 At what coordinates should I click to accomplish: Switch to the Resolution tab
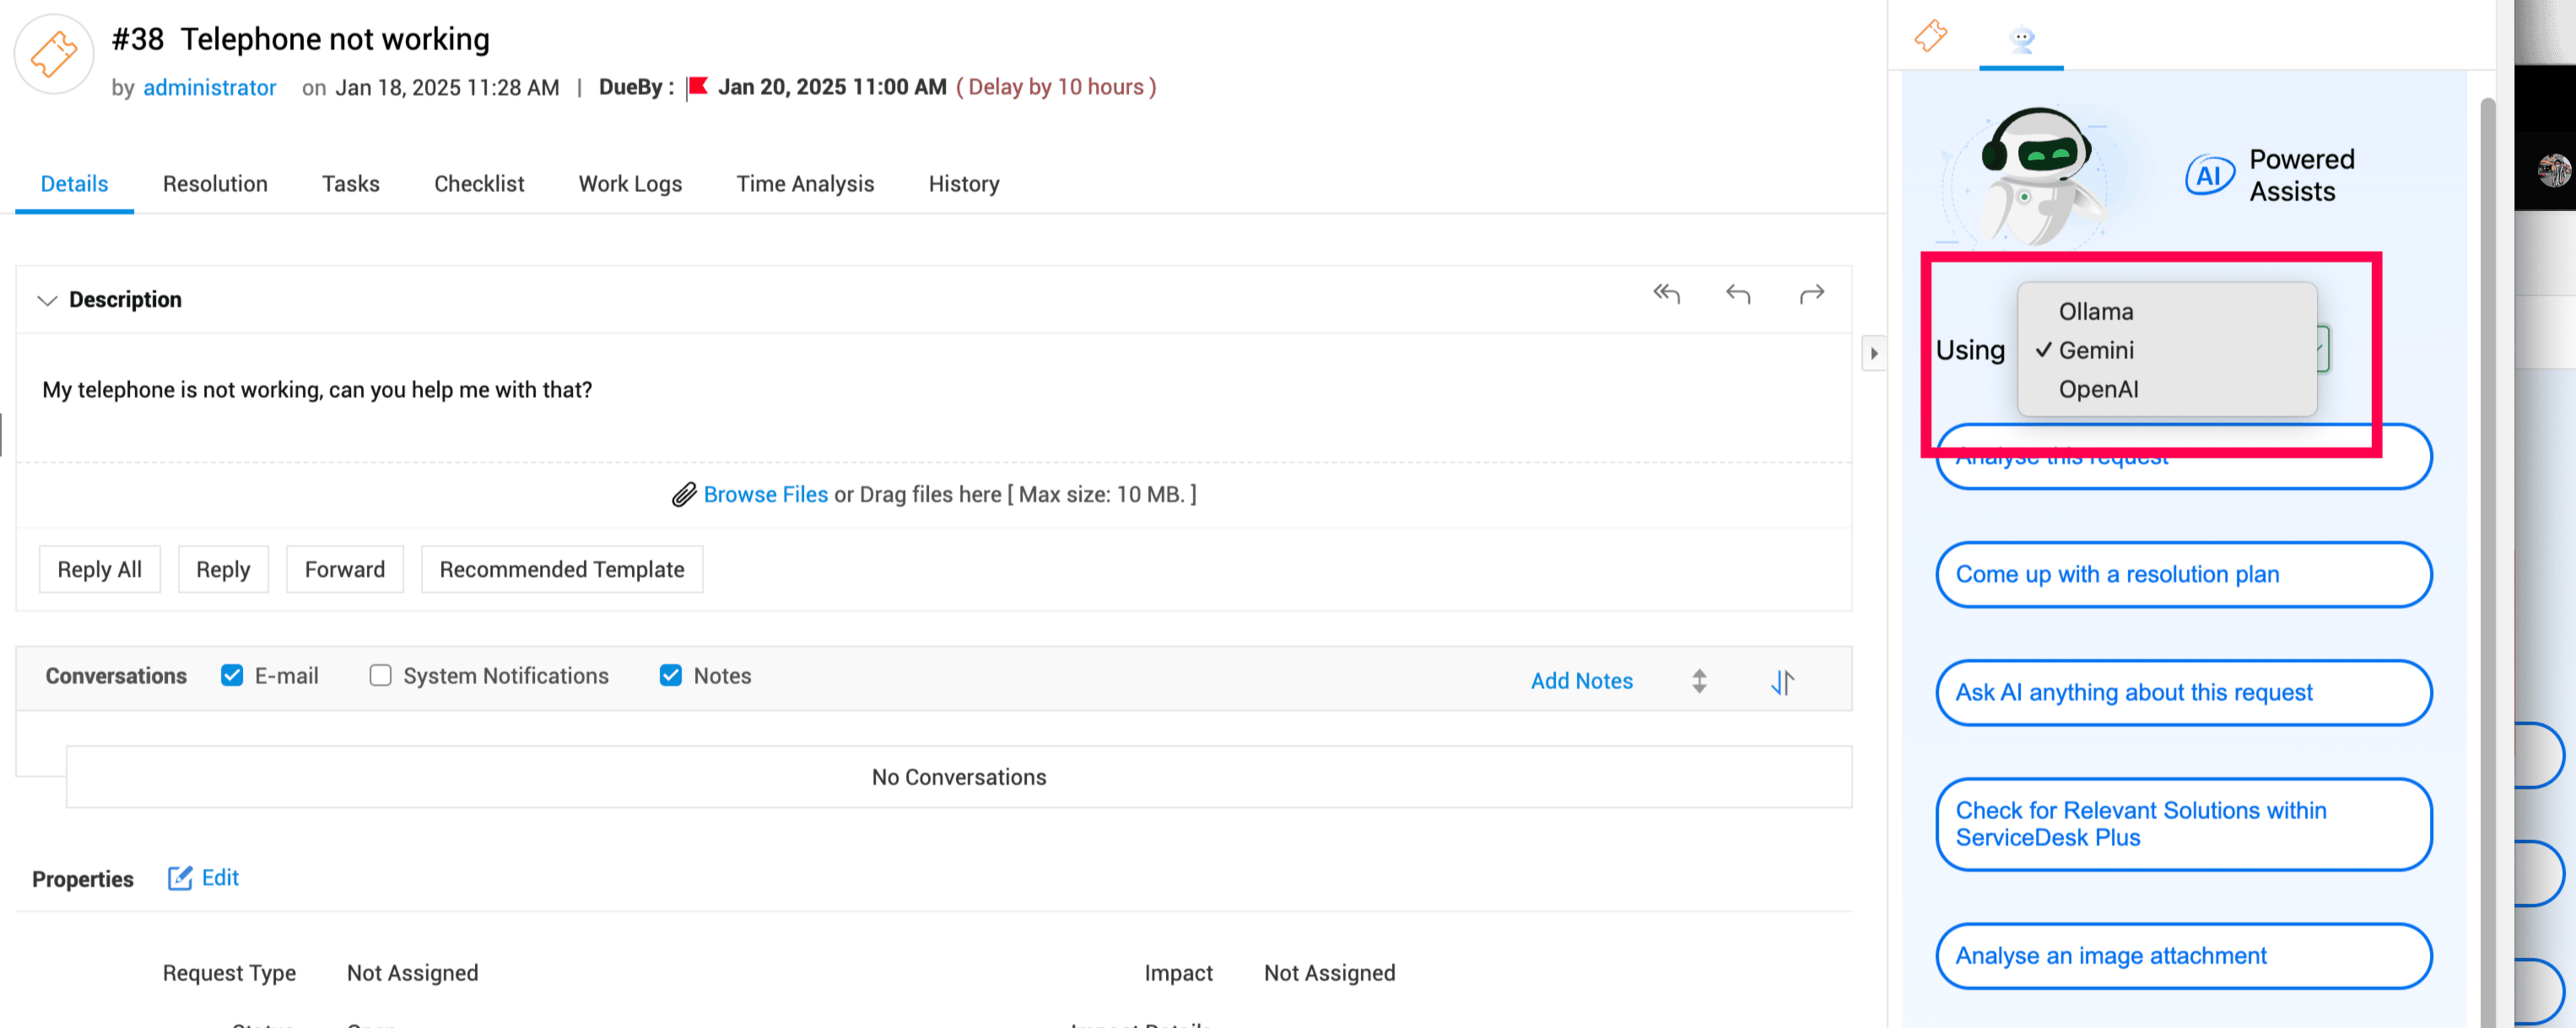(x=215, y=184)
